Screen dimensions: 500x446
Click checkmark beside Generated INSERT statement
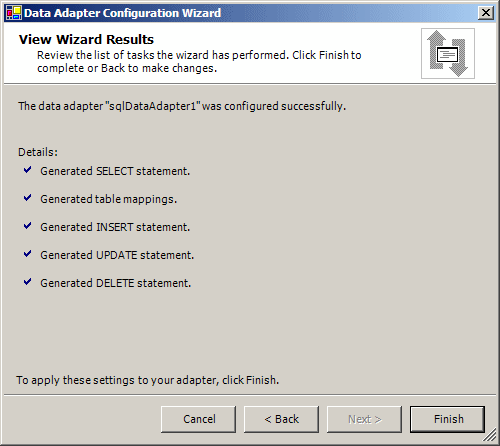[x=28, y=226]
